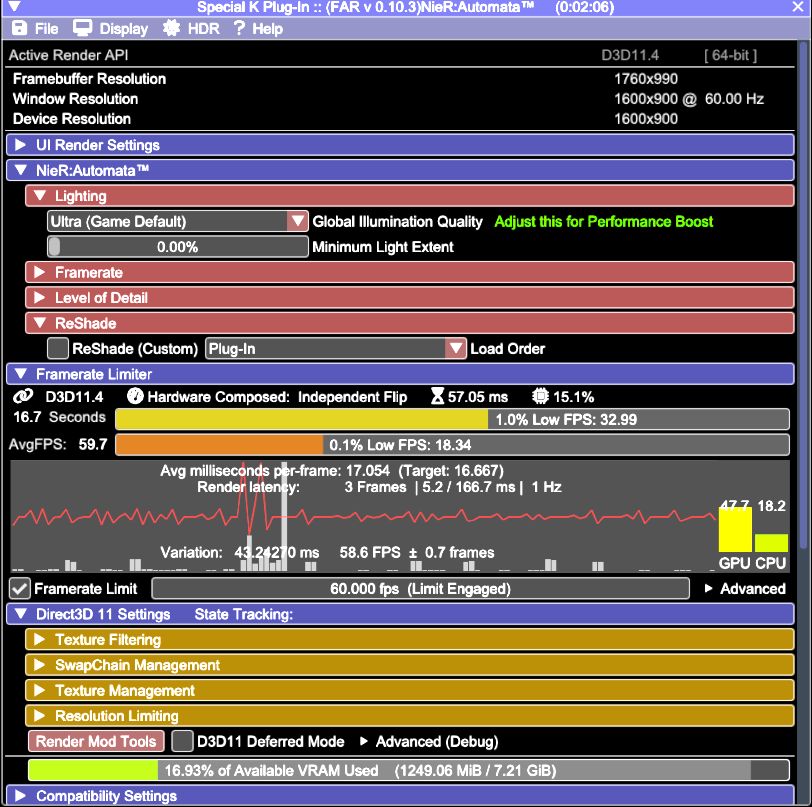Screen dimensions: 812x807
Task: Click the gauge icon beside Hardware Composed
Action: click(135, 396)
